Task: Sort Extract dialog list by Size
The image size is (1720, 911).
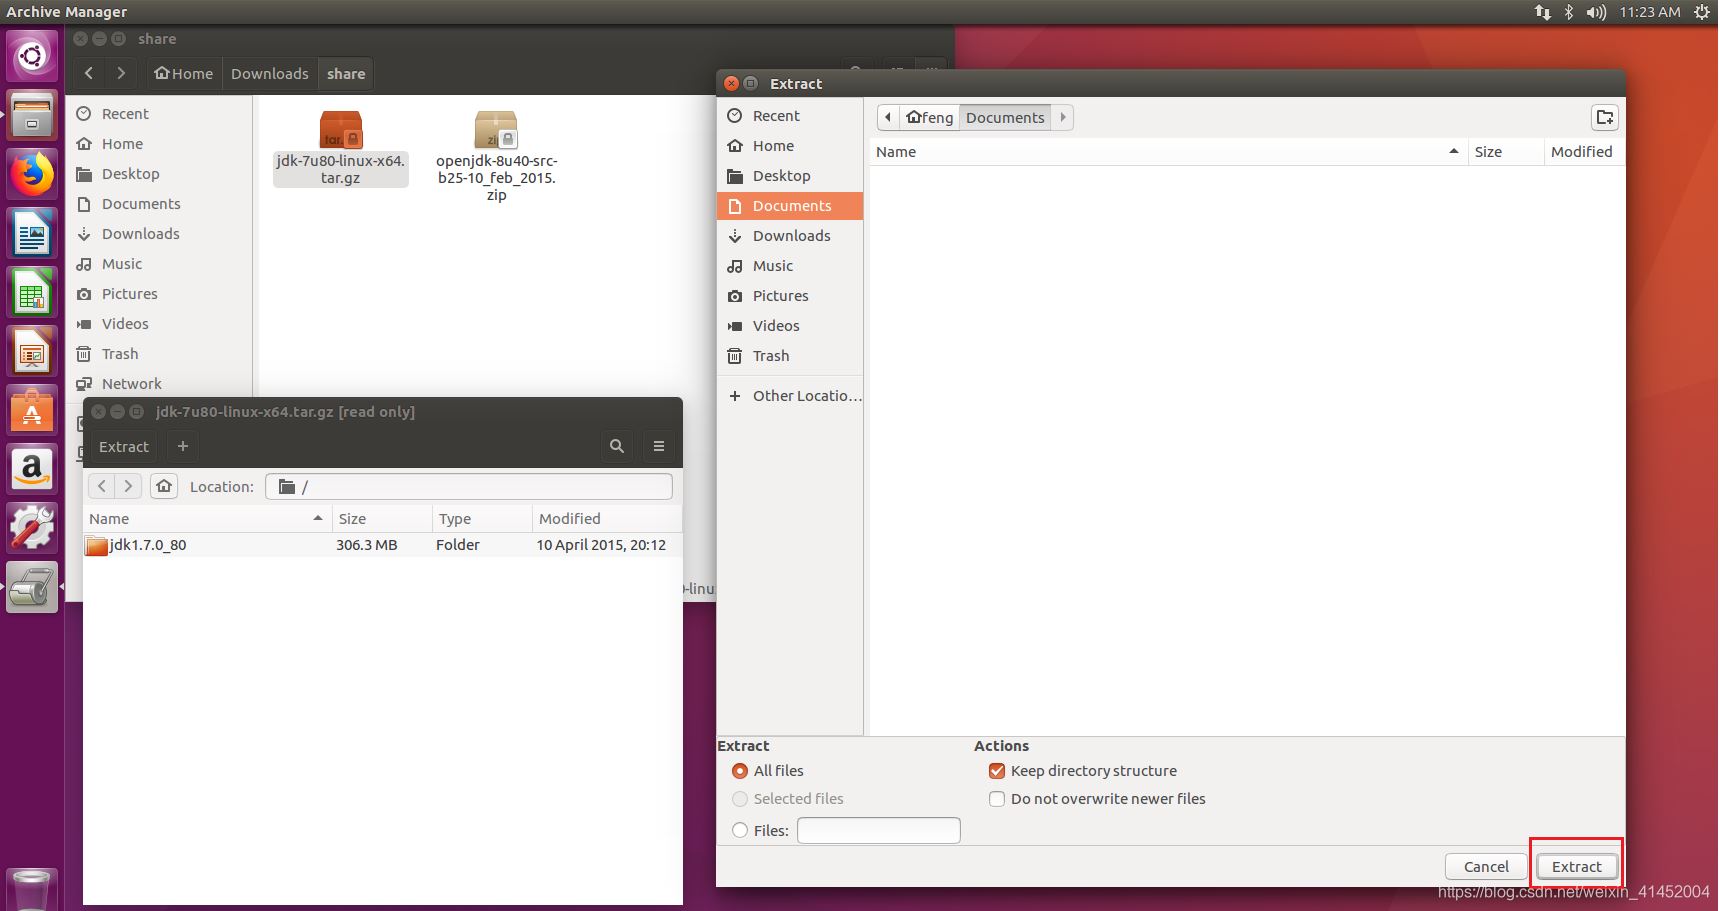Action: [1505, 152]
